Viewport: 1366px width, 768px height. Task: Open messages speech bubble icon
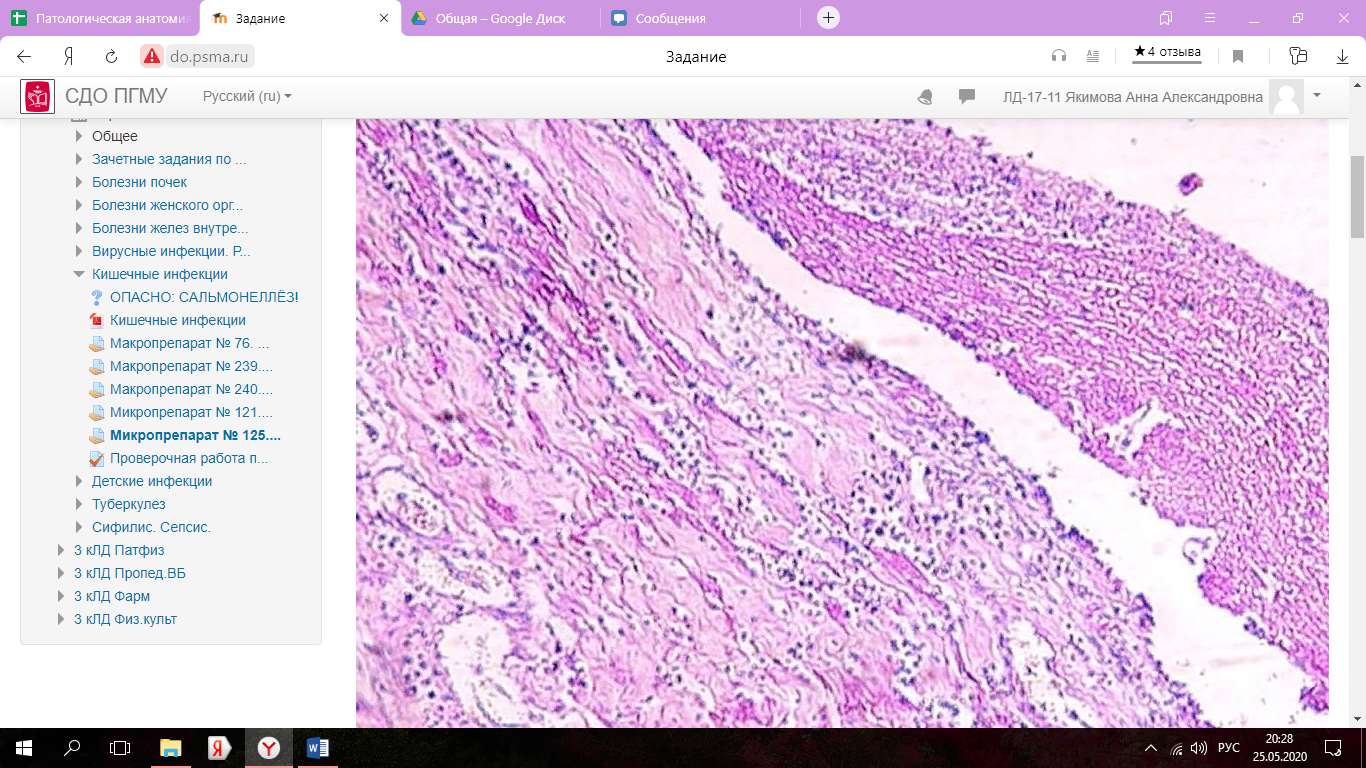coord(967,97)
